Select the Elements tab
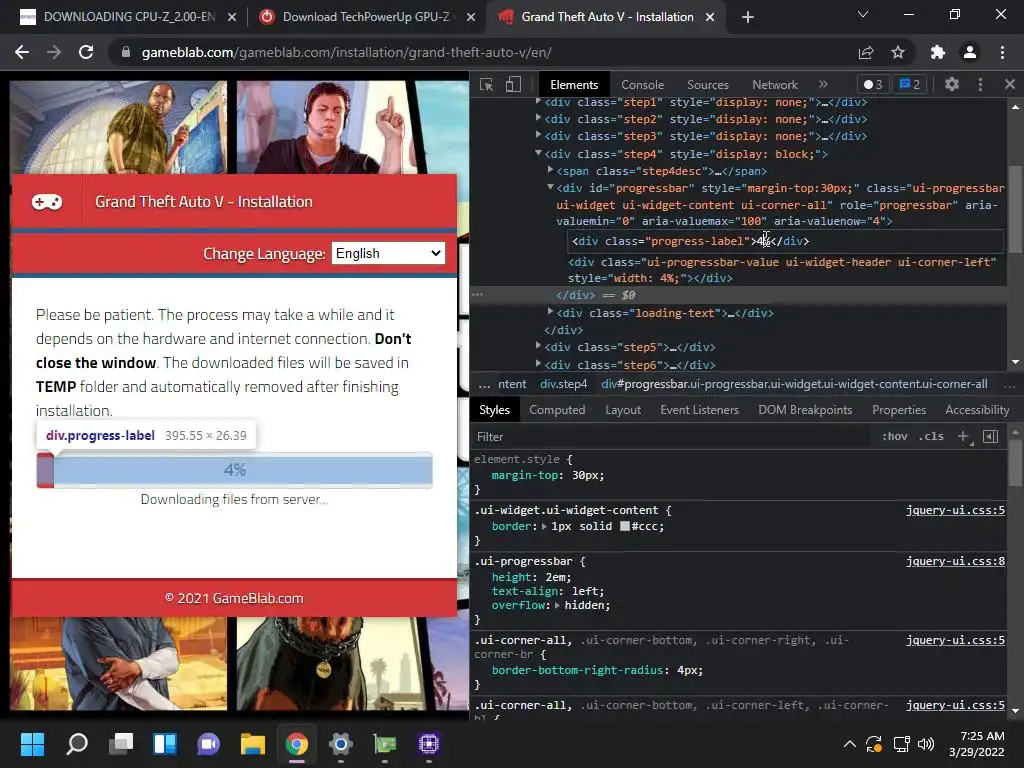Viewport: 1024px width, 768px height. pos(574,85)
